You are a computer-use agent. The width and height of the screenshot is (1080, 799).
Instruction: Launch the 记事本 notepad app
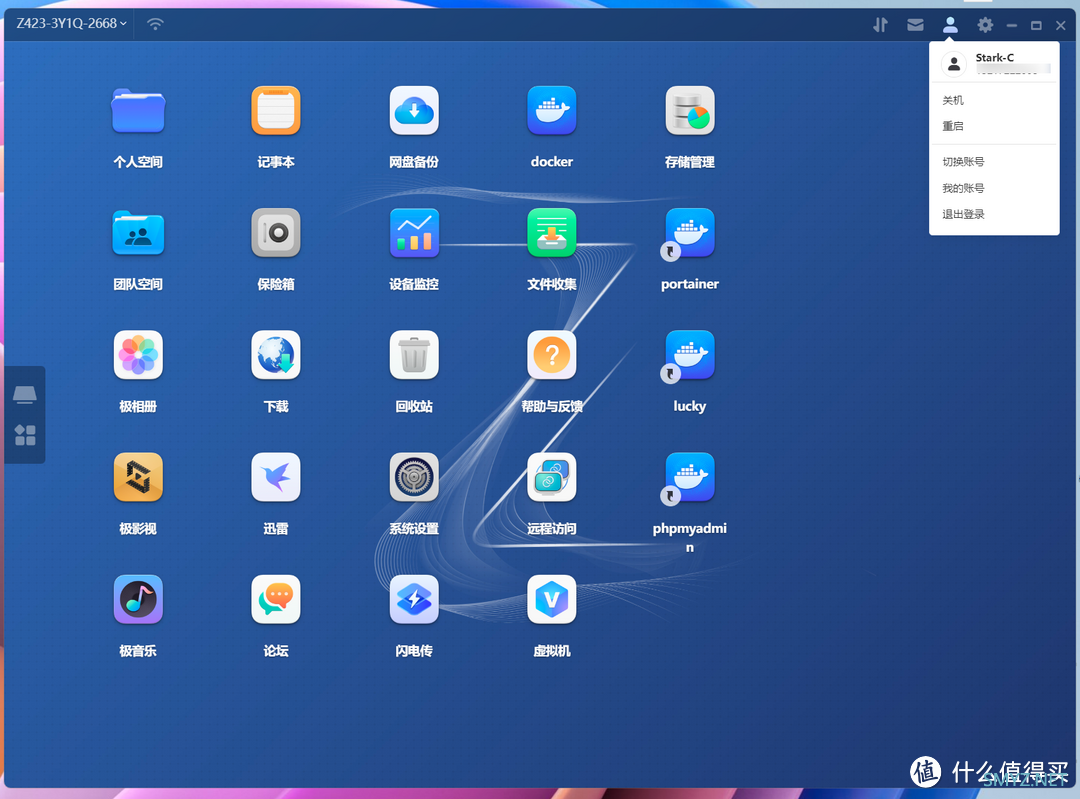(276, 111)
